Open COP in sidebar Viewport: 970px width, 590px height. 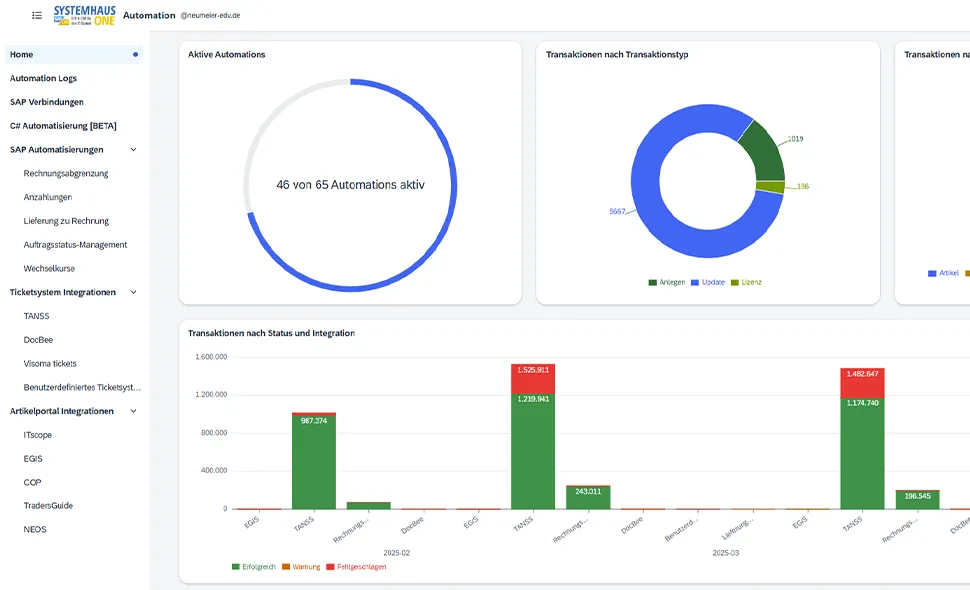[32, 482]
